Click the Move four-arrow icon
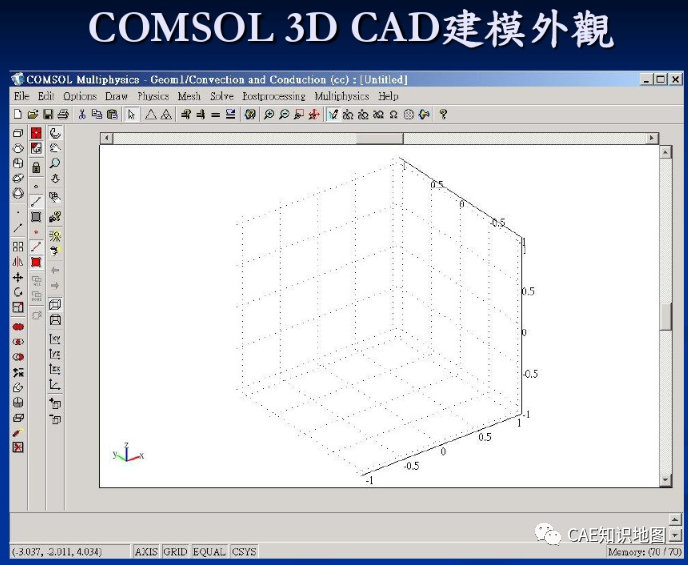 click(x=18, y=277)
